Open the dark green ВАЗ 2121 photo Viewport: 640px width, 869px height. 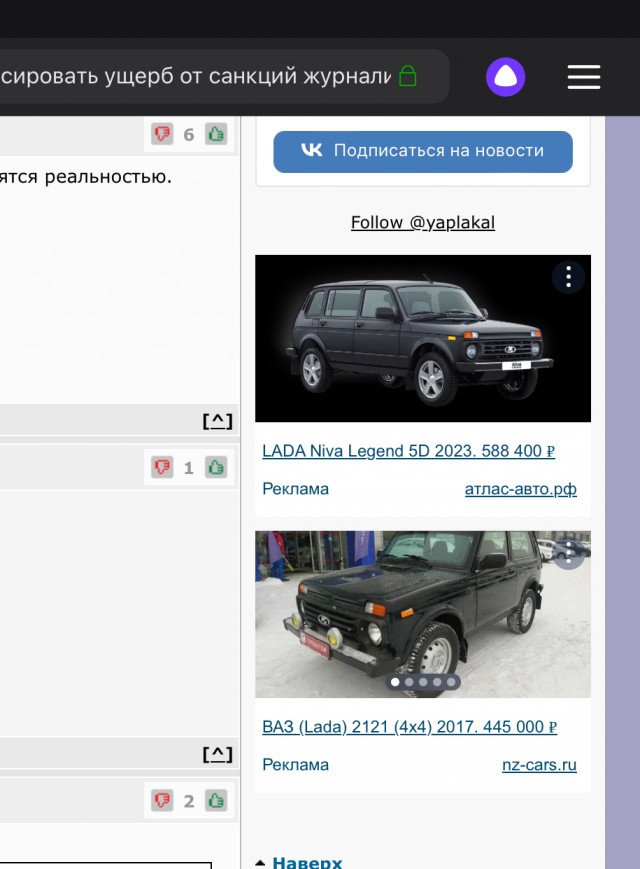tap(423, 614)
